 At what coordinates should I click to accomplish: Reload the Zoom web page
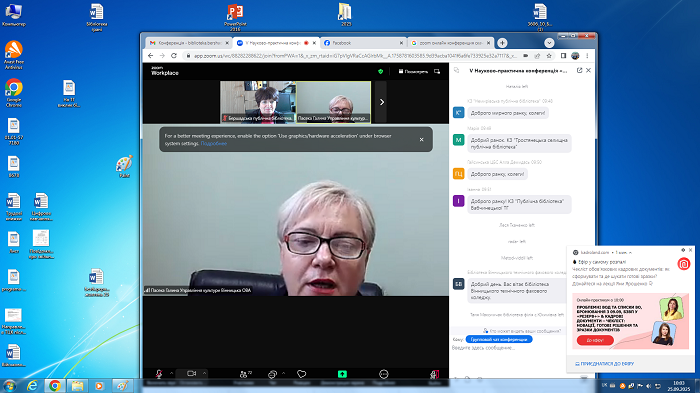coord(174,56)
